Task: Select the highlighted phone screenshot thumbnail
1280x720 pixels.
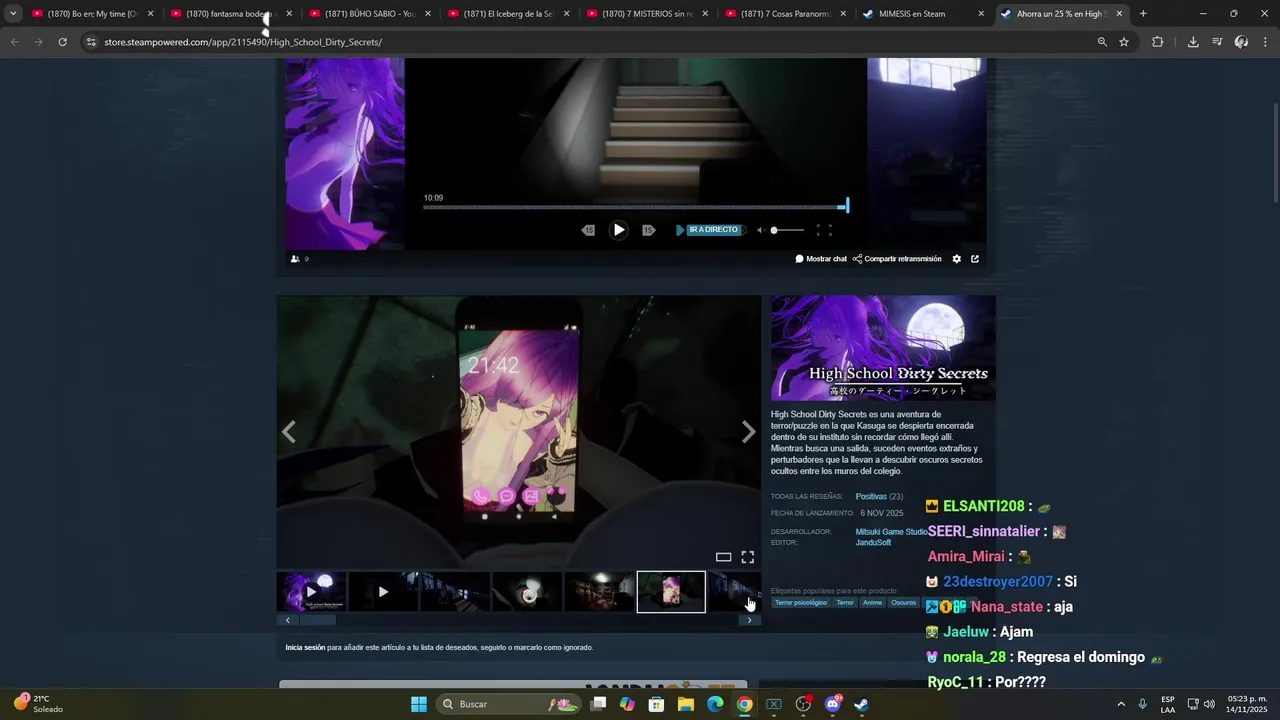Action: pyautogui.click(x=671, y=592)
